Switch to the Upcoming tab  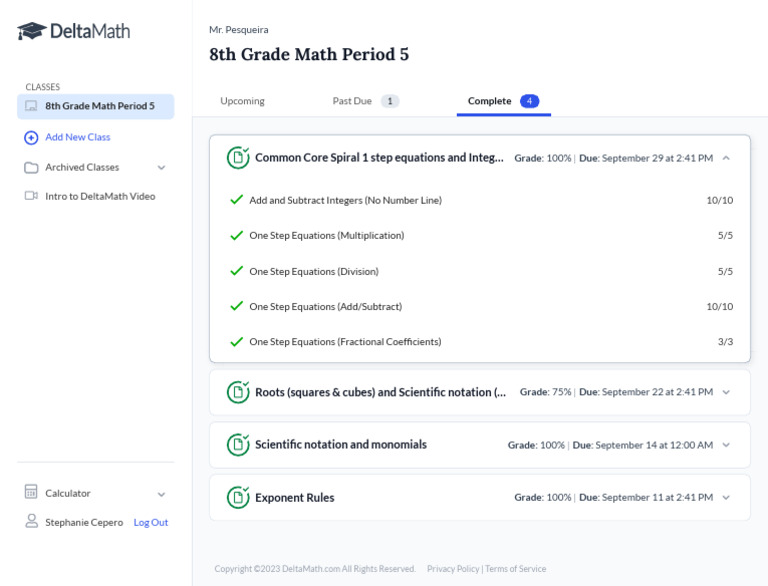[x=242, y=101]
